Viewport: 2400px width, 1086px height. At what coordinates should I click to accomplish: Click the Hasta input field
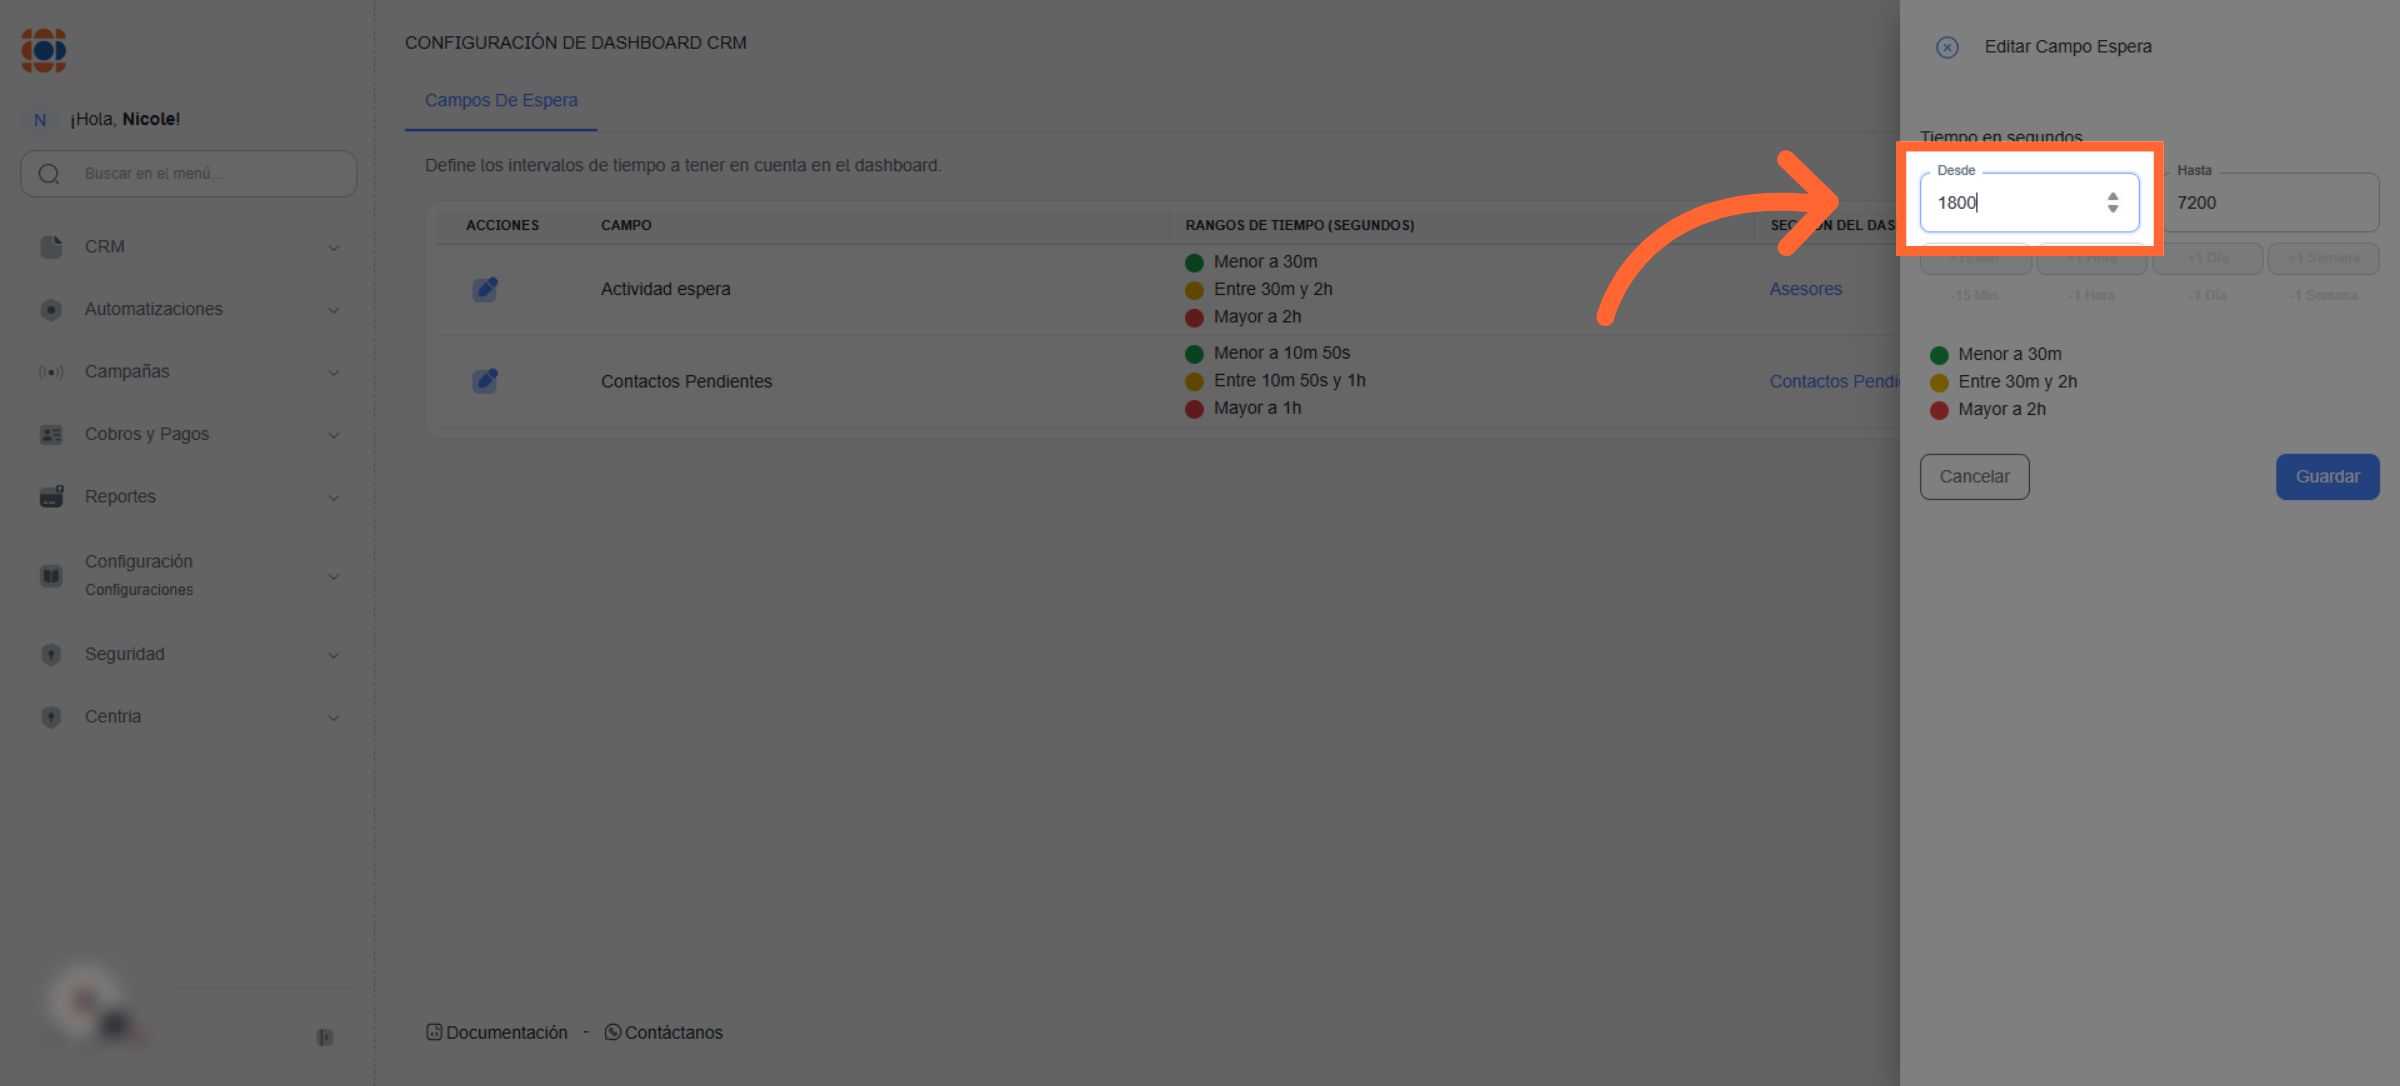[x=2270, y=203]
